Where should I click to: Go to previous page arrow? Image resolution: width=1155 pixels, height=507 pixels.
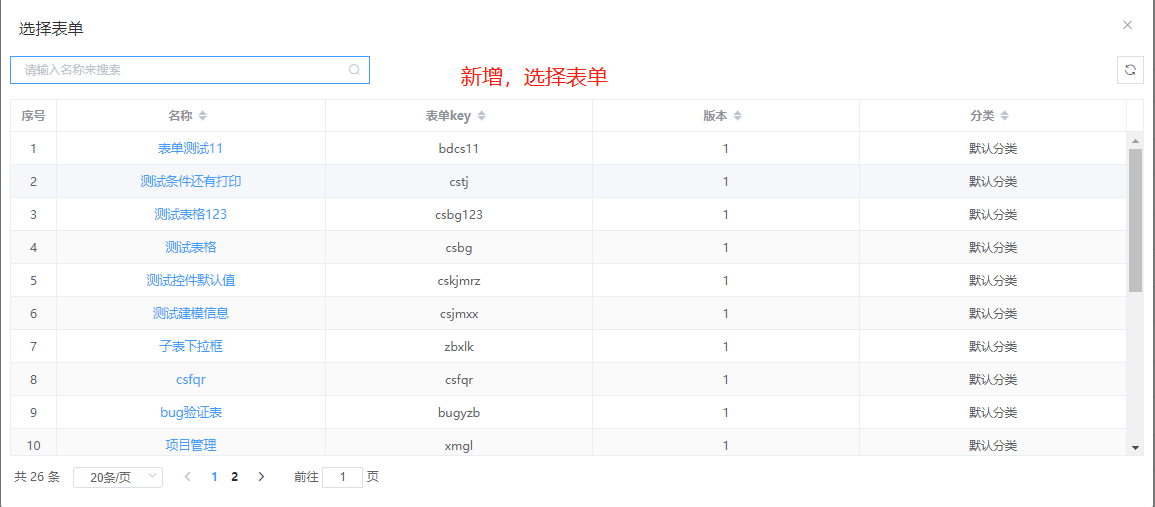pos(188,477)
